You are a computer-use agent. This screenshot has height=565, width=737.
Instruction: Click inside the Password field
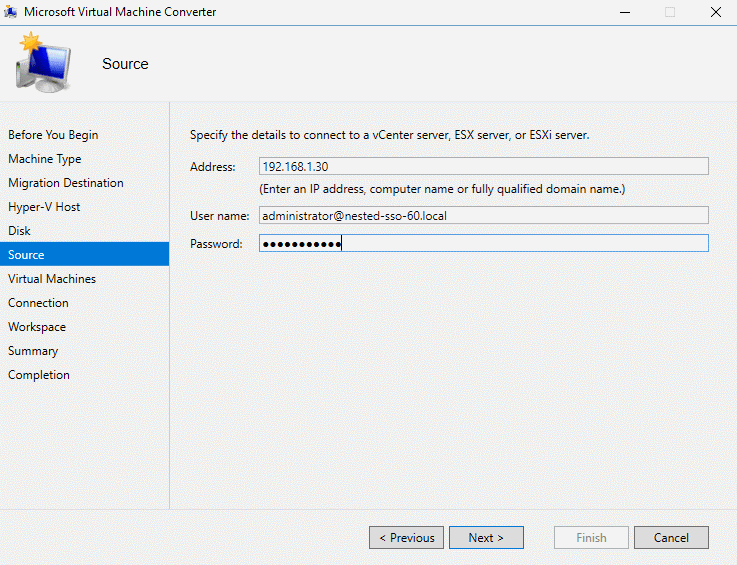coord(484,243)
